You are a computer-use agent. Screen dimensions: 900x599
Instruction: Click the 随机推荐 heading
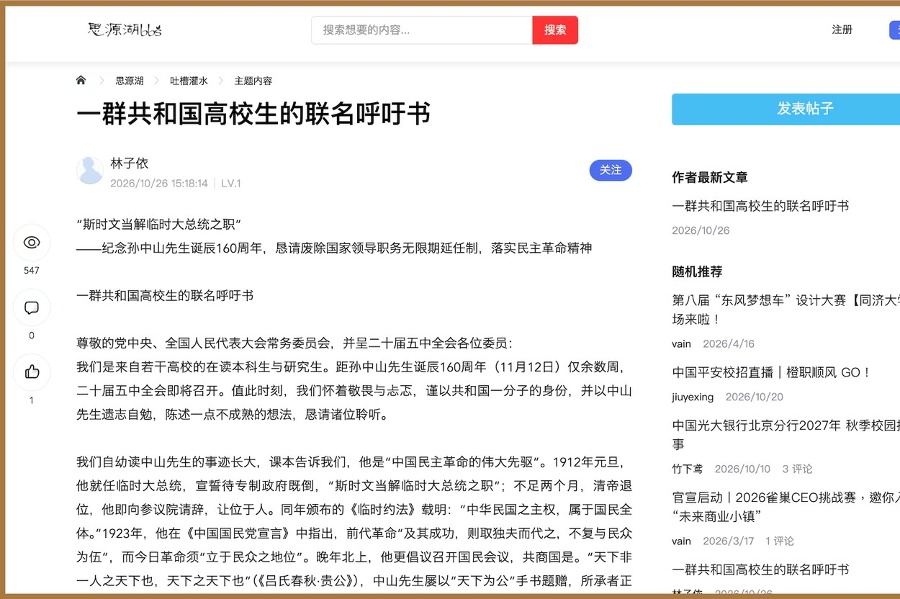pyautogui.click(x=697, y=271)
